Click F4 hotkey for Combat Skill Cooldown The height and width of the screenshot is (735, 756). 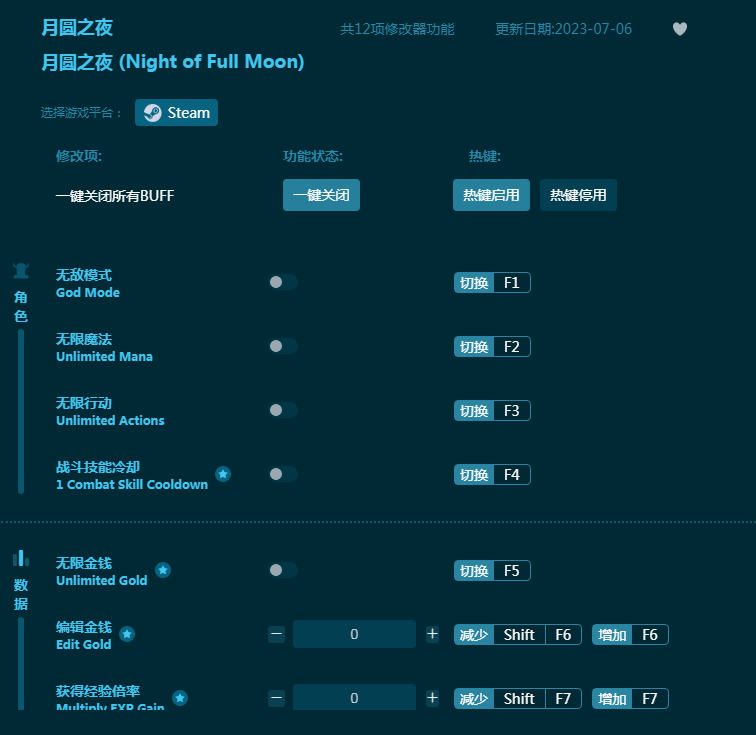point(492,475)
